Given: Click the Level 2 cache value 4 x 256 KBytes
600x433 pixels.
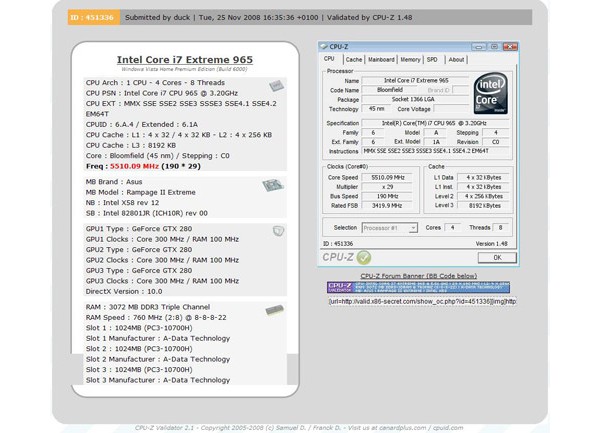Looking at the screenshot, I should [x=484, y=196].
